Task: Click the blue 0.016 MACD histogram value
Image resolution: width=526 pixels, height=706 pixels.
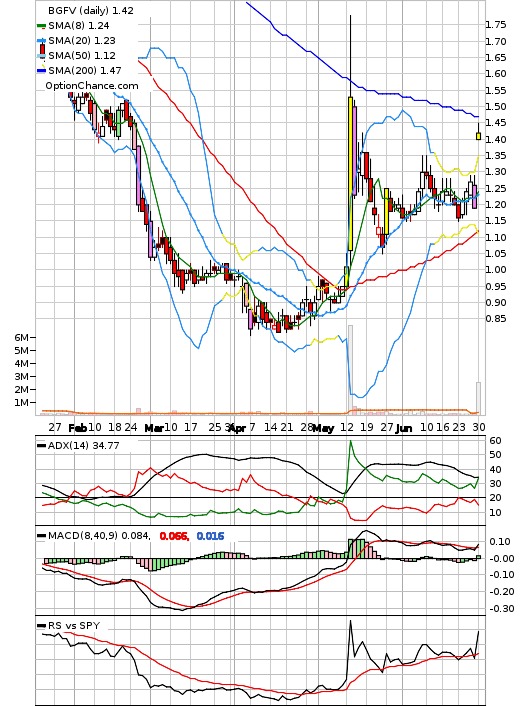Action: (x=210, y=536)
